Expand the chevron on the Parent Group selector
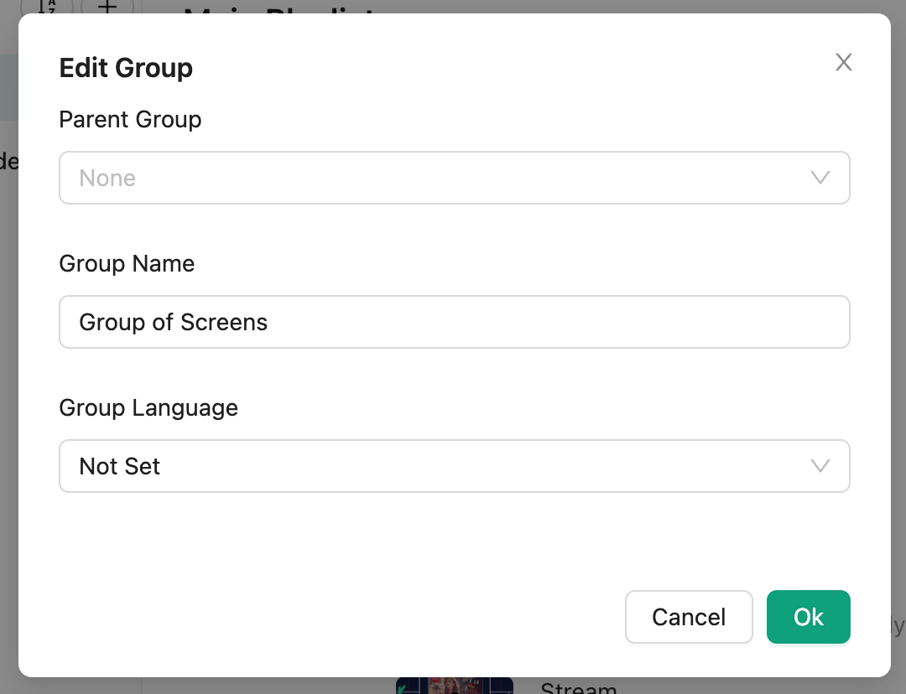The height and width of the screenshot is (694, 906). click(820, 177)
